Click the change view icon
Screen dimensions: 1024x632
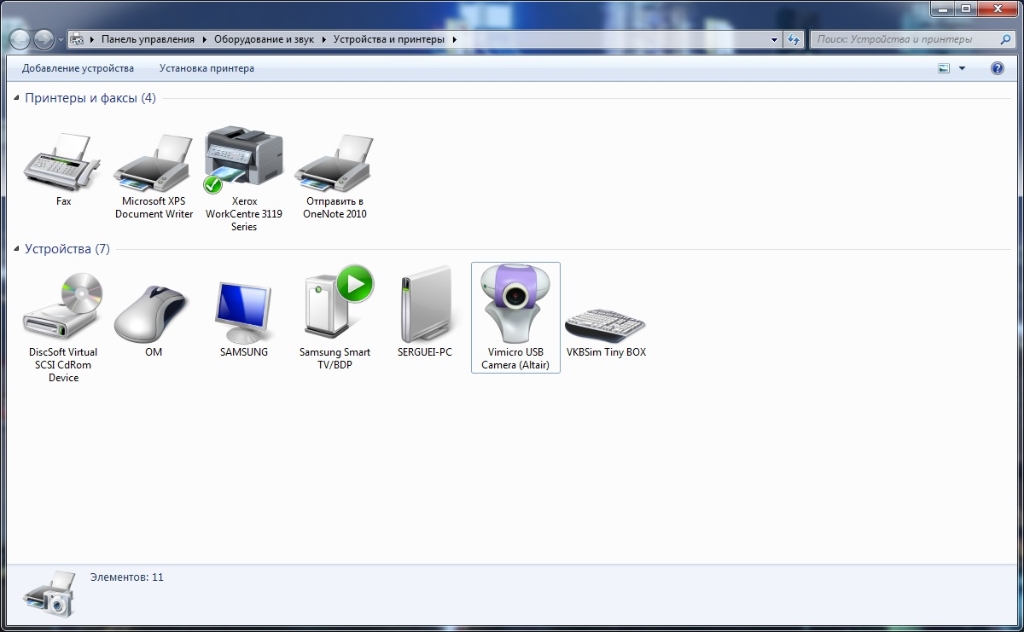pos(944,68)
